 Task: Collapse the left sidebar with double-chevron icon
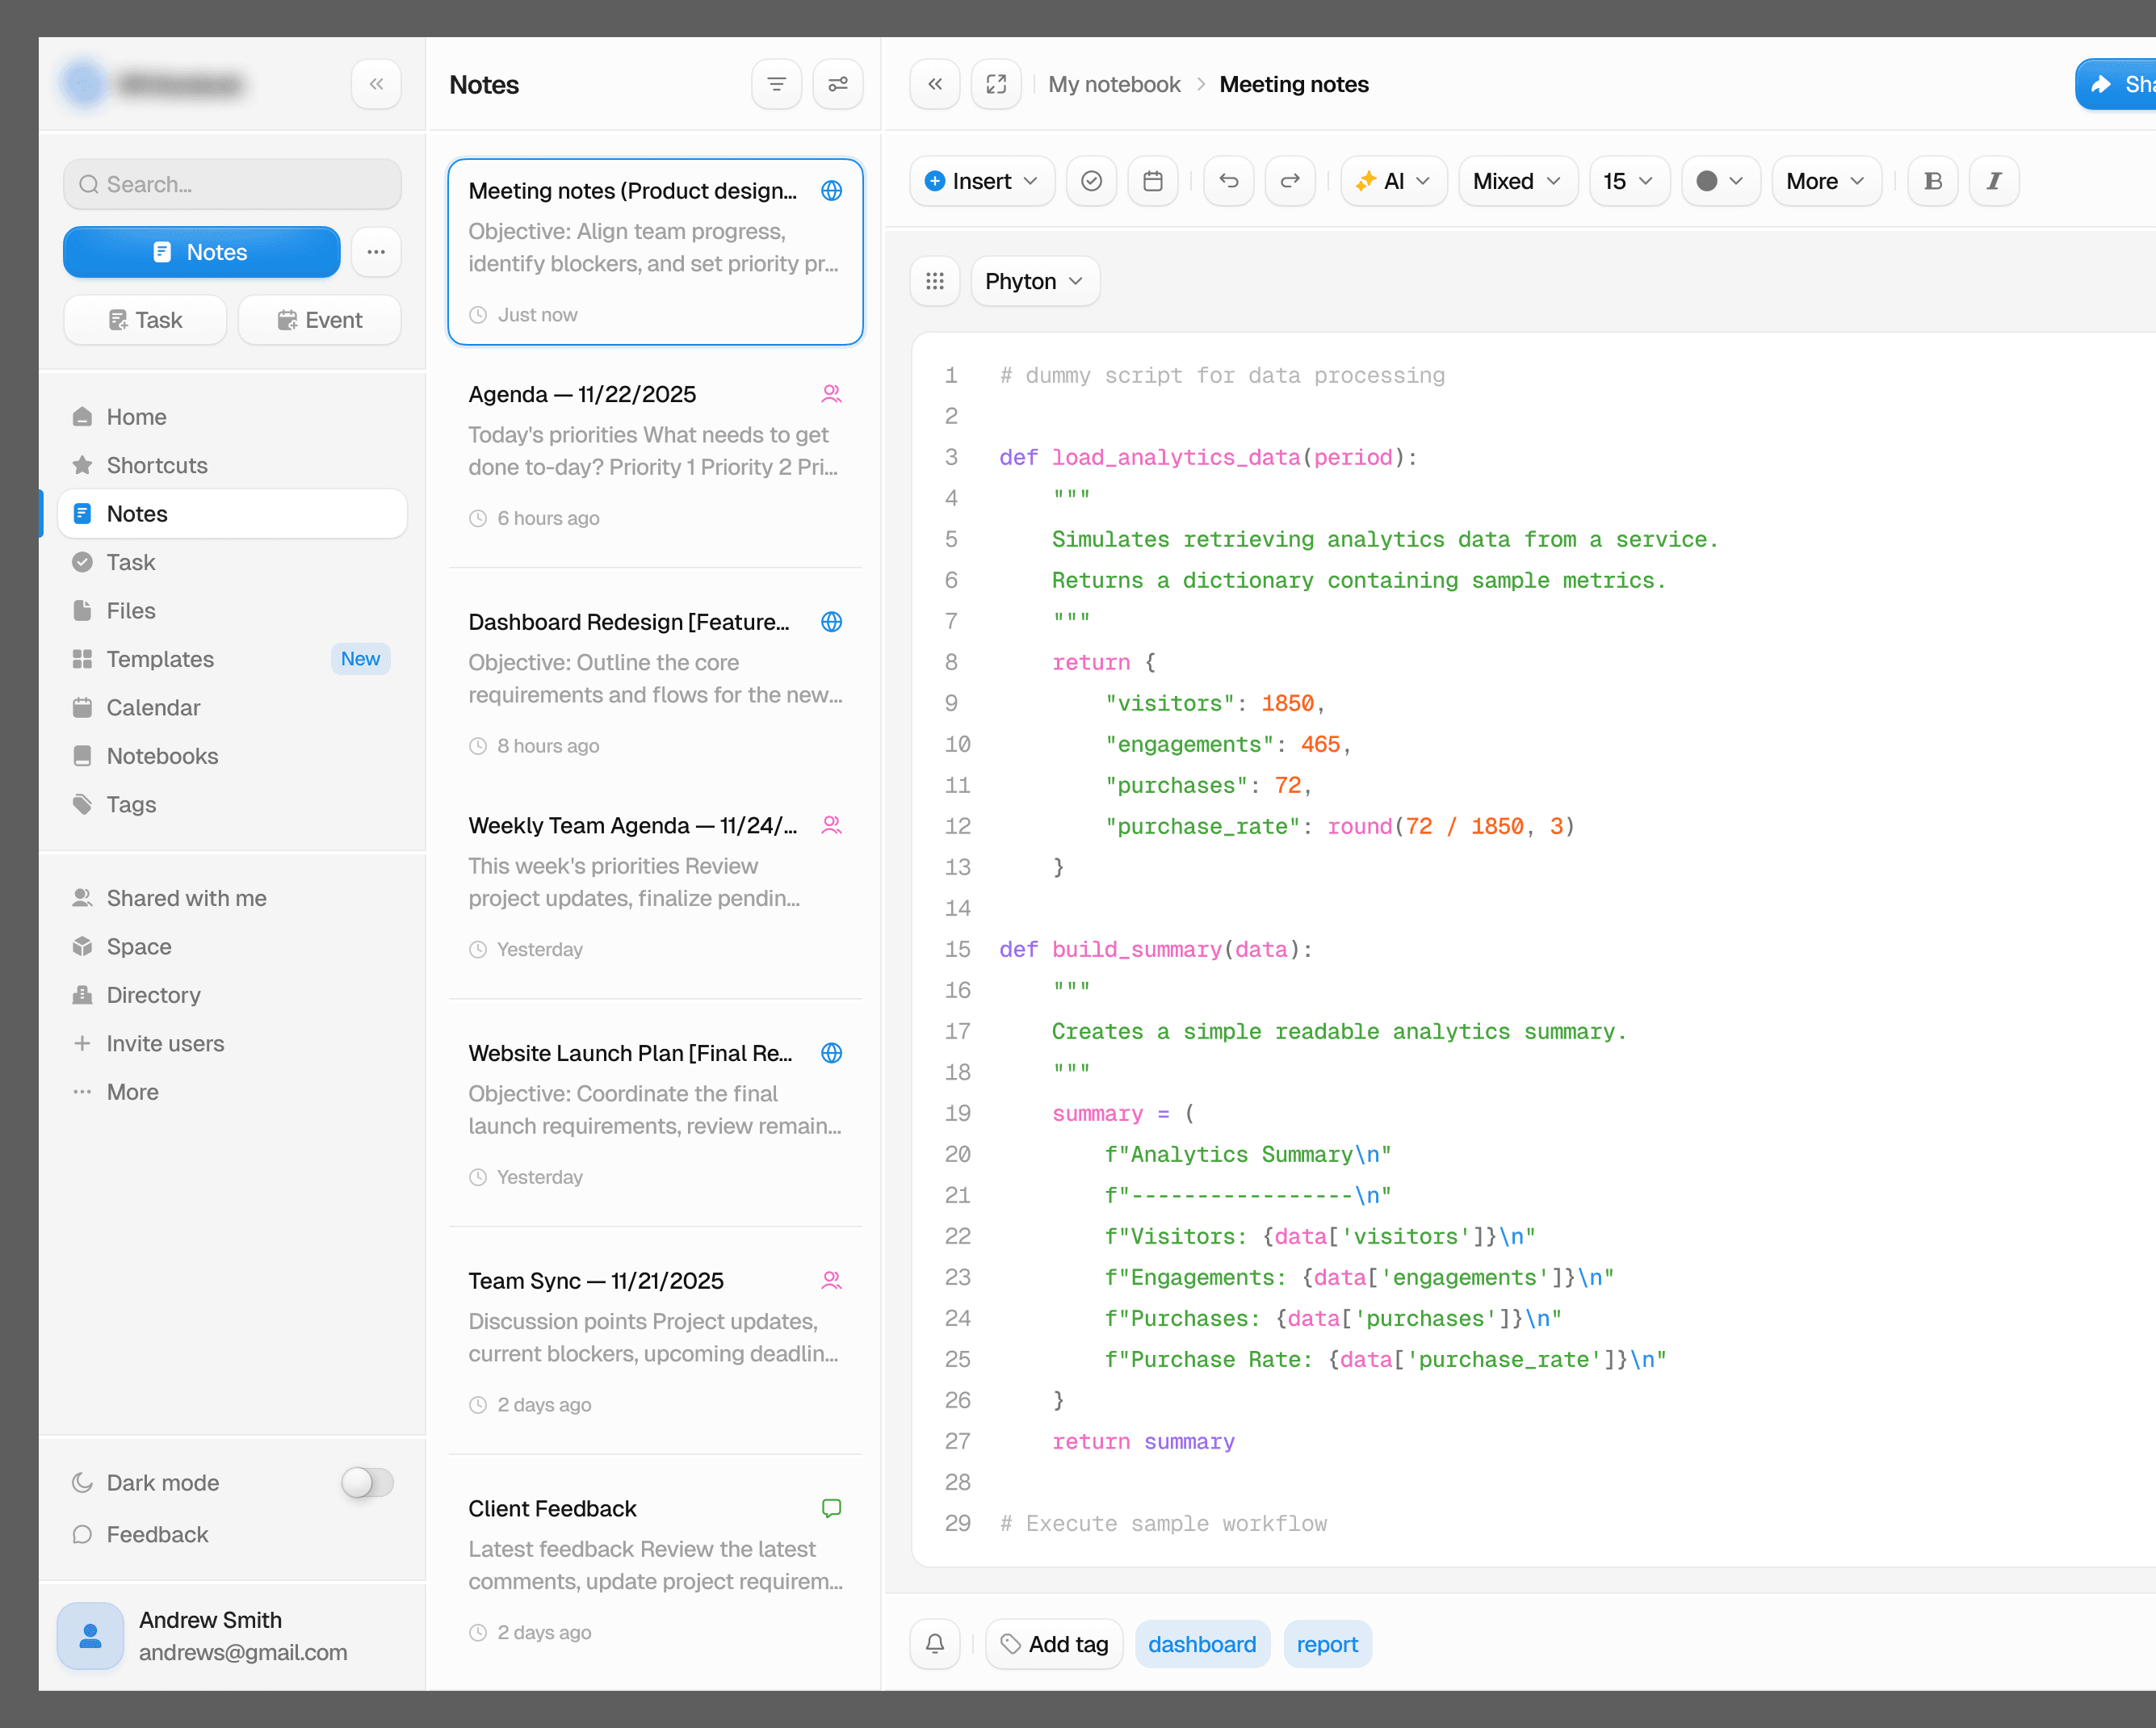[376, 84]
